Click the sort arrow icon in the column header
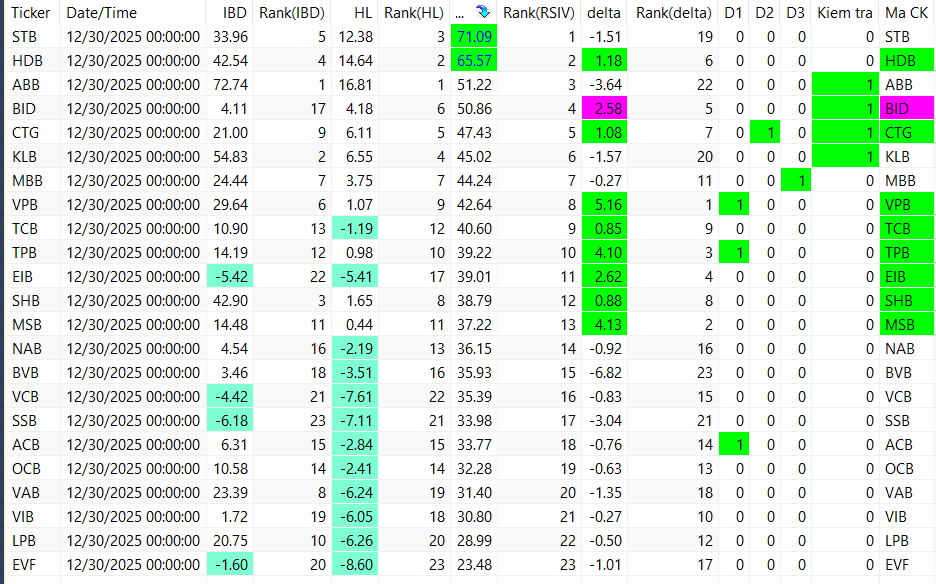936x584 pixels. point(483,12)
